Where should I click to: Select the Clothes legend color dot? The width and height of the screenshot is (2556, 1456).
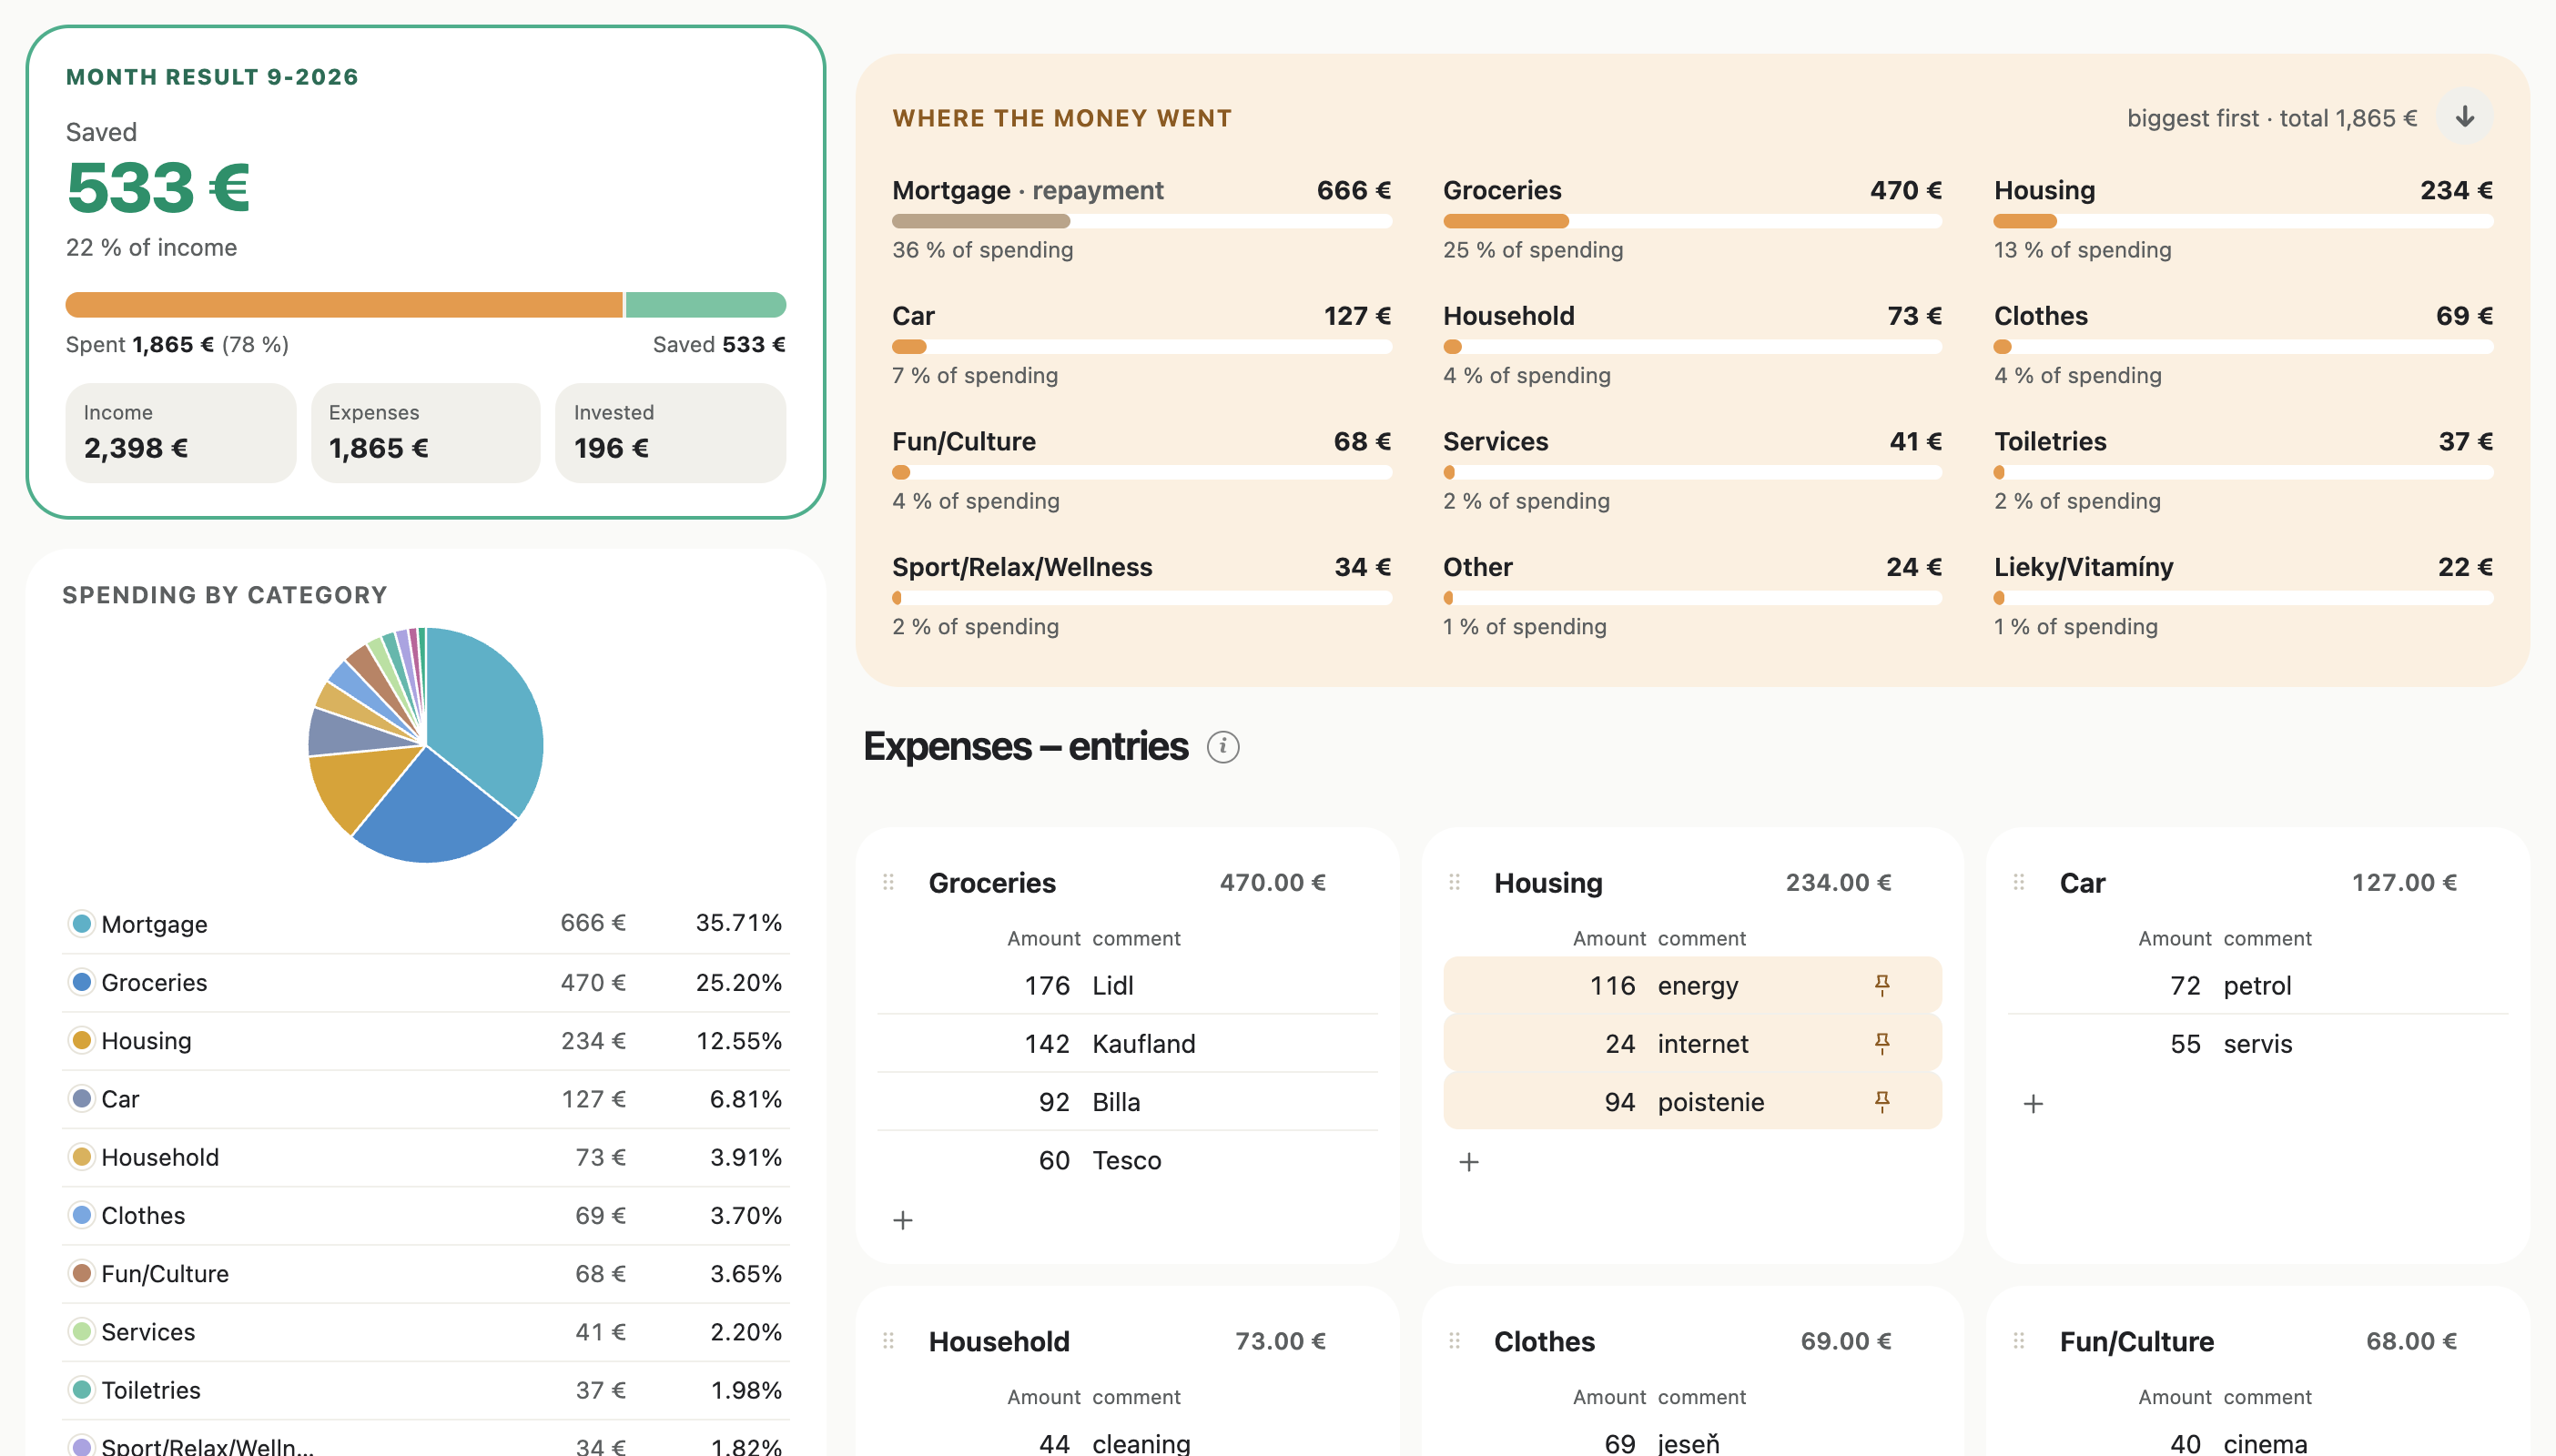(82, 1215)
